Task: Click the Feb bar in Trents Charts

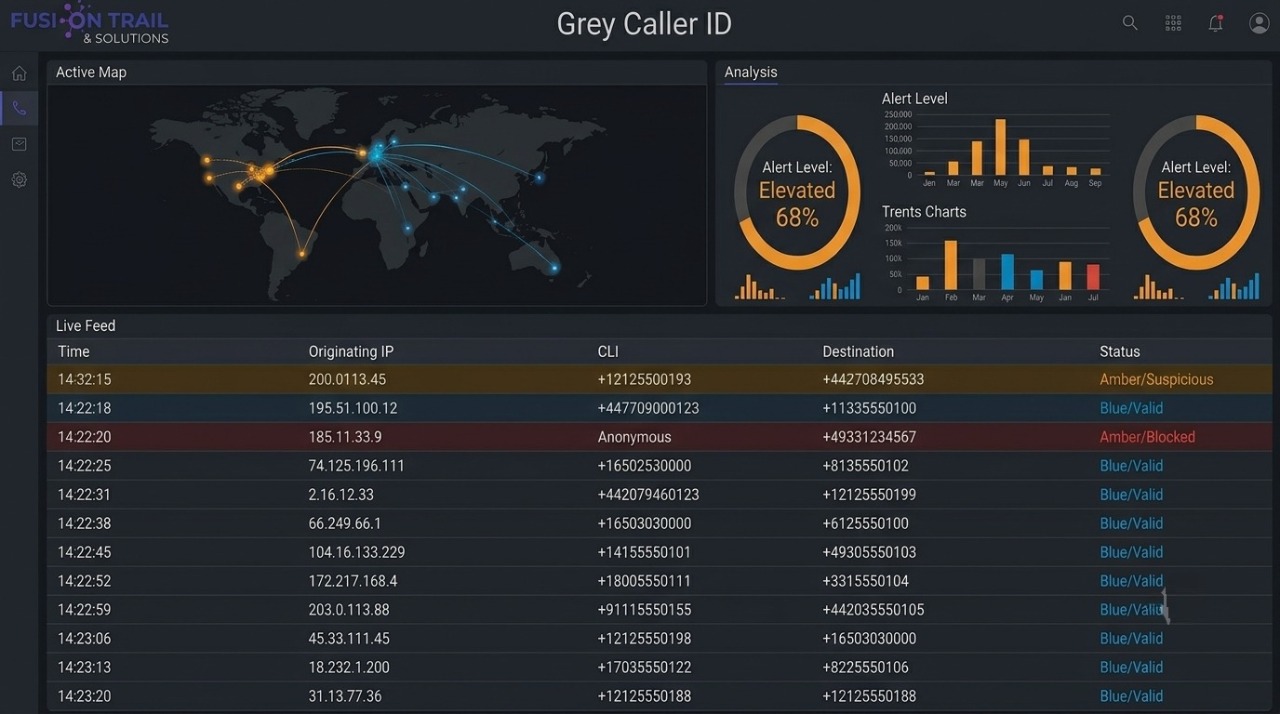Action: point(951,265)
